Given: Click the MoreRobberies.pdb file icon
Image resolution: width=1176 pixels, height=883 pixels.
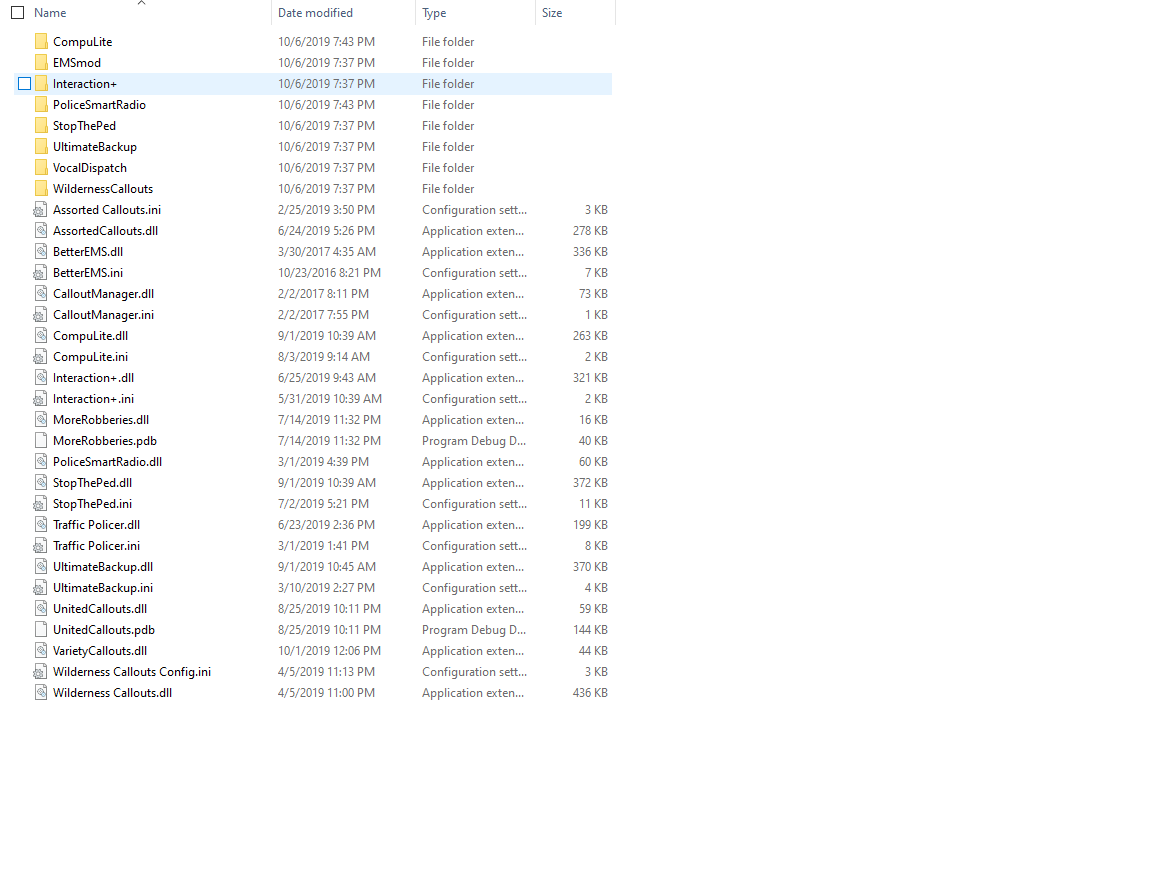Looking at the screenshot, I should (41, 440).
